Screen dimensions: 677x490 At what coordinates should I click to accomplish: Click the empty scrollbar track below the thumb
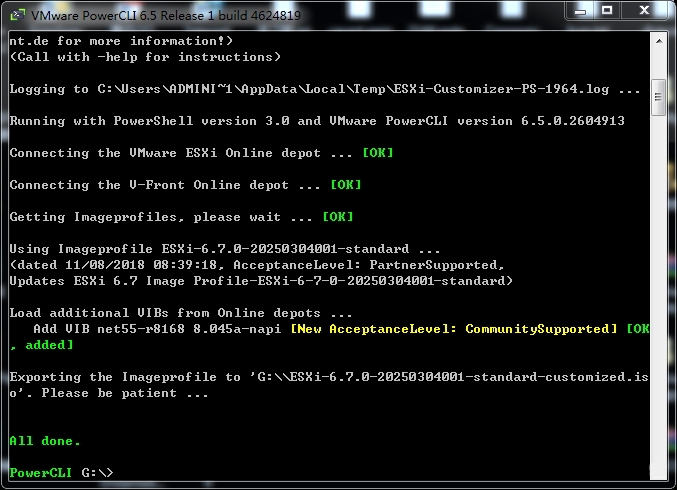(x=659, y=300)
